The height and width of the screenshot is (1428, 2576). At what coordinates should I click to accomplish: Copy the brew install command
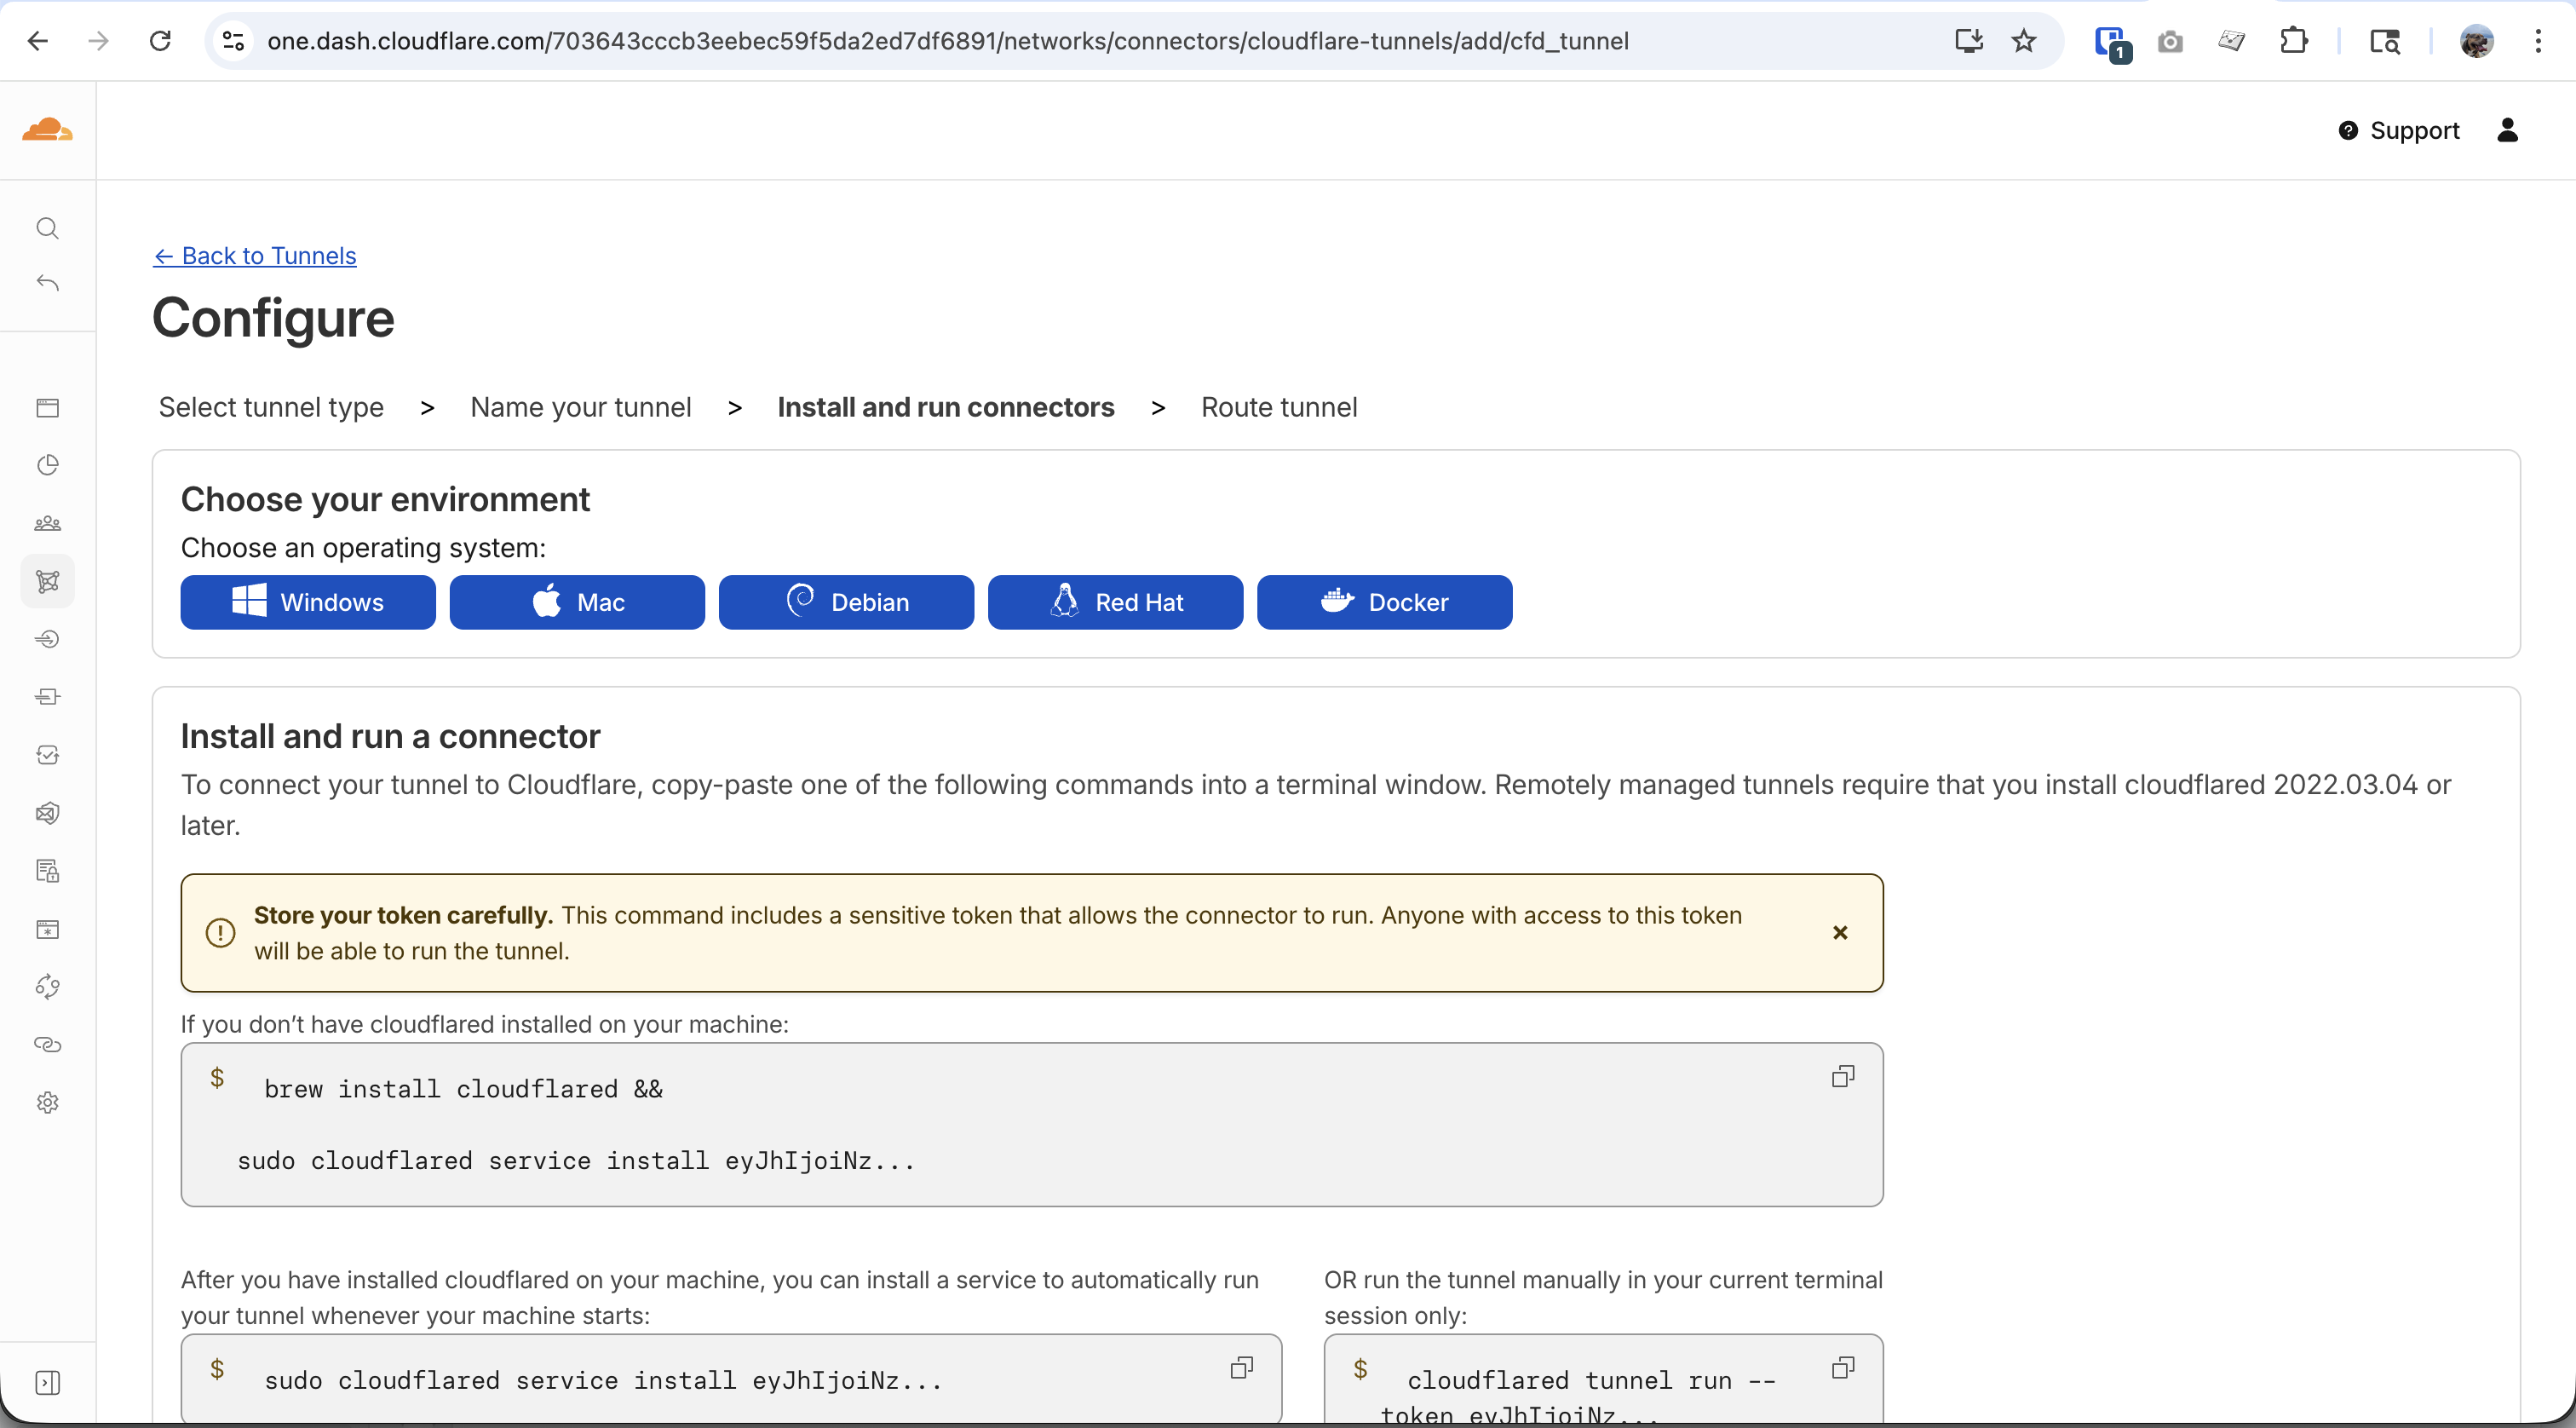(x=1842, y=1076)
